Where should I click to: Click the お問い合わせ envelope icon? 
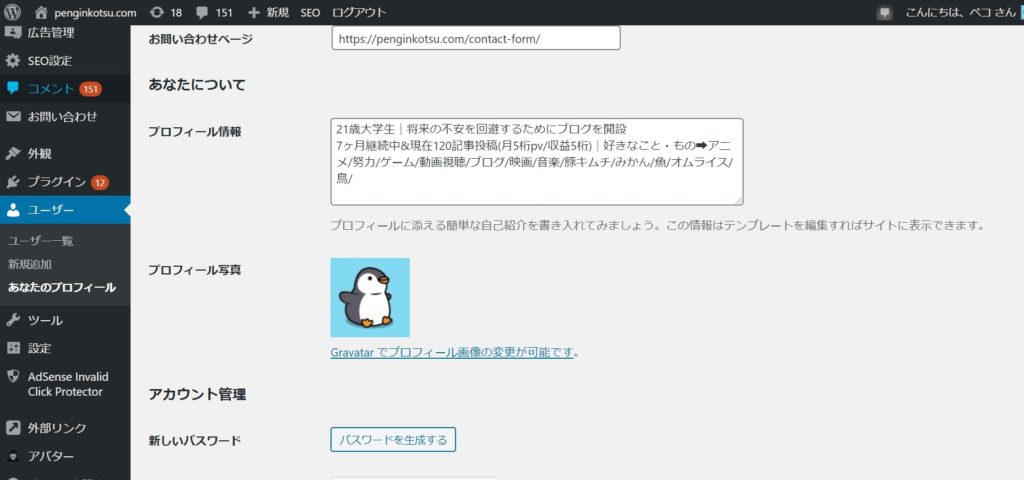click(x=12, y=117)
